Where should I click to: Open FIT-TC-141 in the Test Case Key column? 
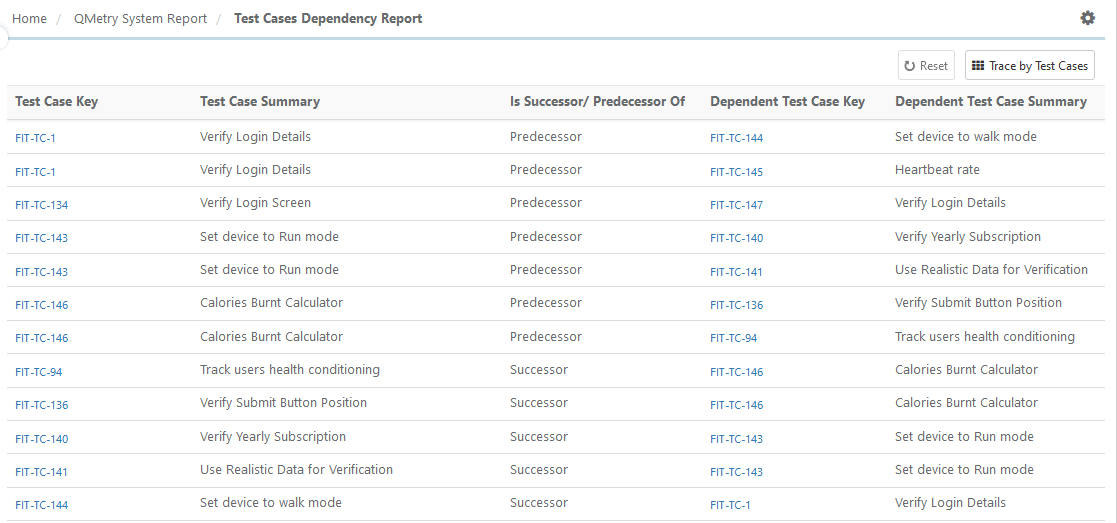pyautogui.click(x=41, y=472)
